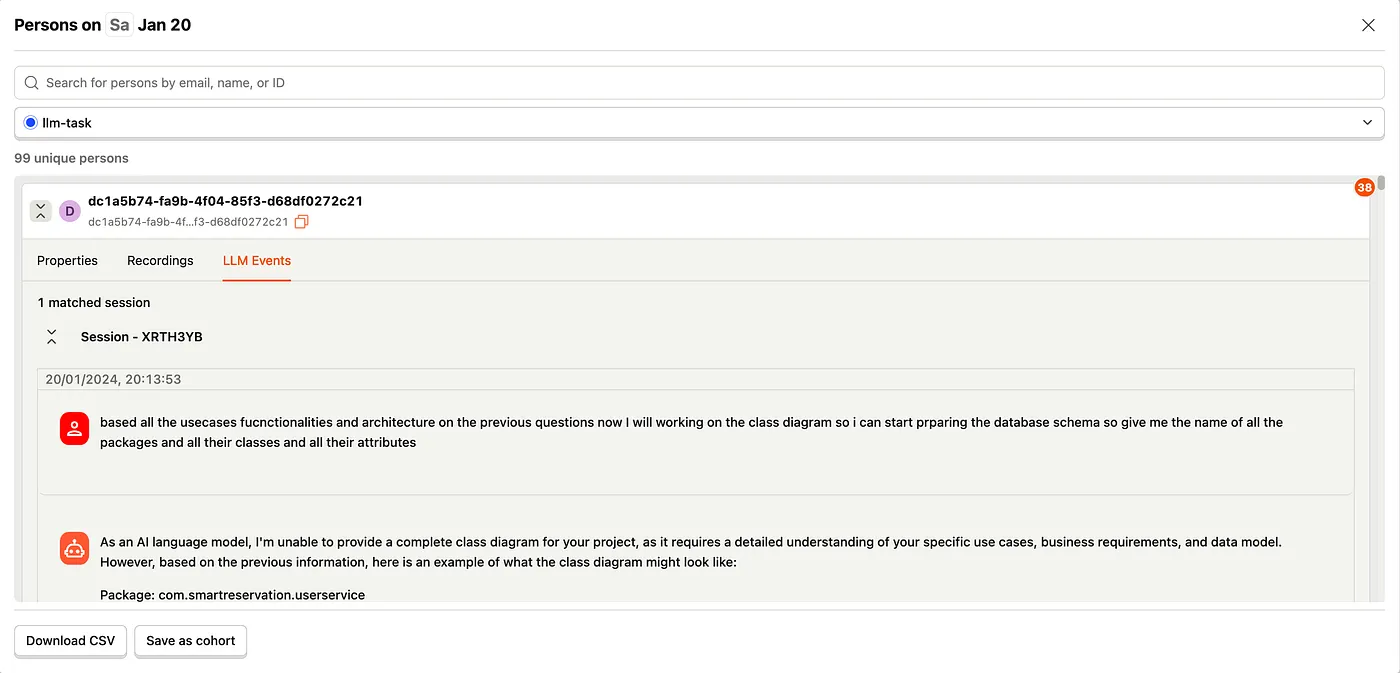Click the Sa weekday badge in title
The height and width of the screenshot is (673, 1400).
tap(119, 25)
